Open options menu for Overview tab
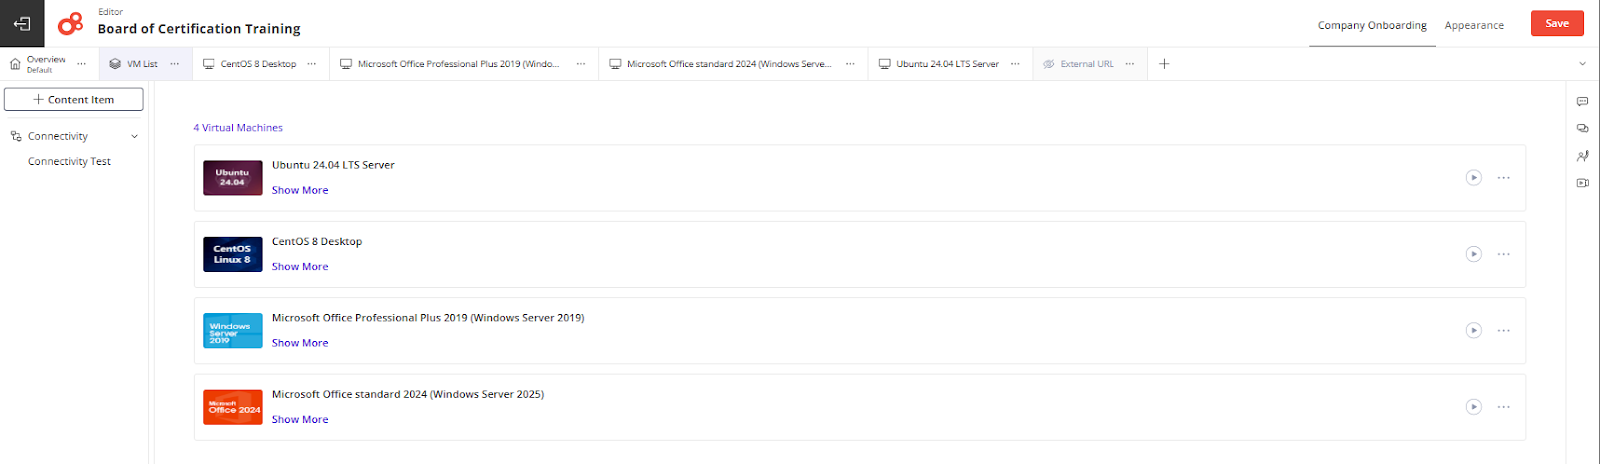Screen dimensions: 1600x464 pos(82,64)
